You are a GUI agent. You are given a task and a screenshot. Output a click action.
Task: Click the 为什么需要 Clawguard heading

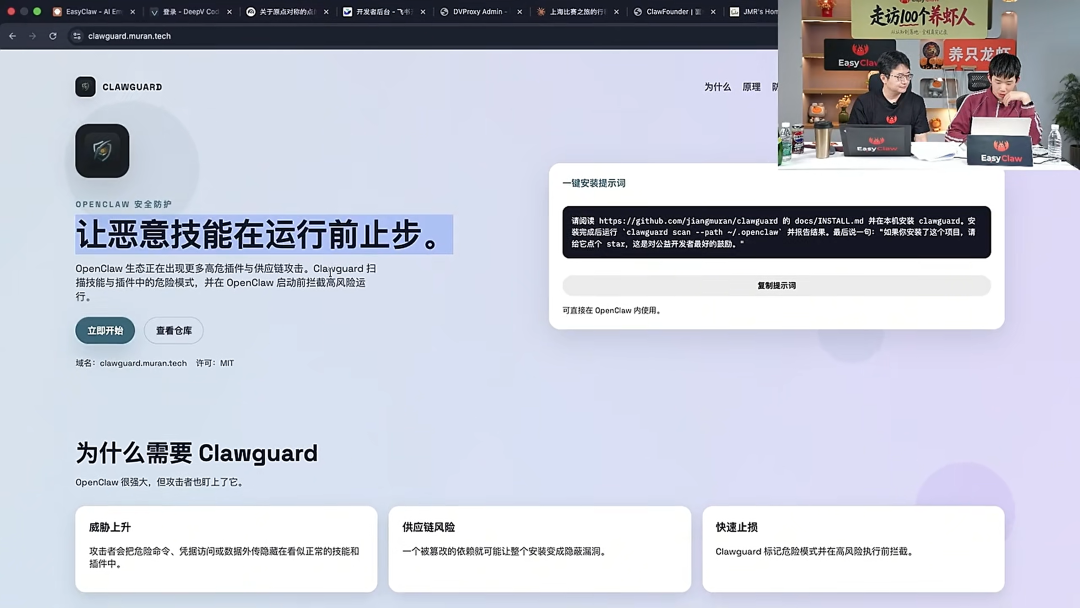click(x=196, y=453)
